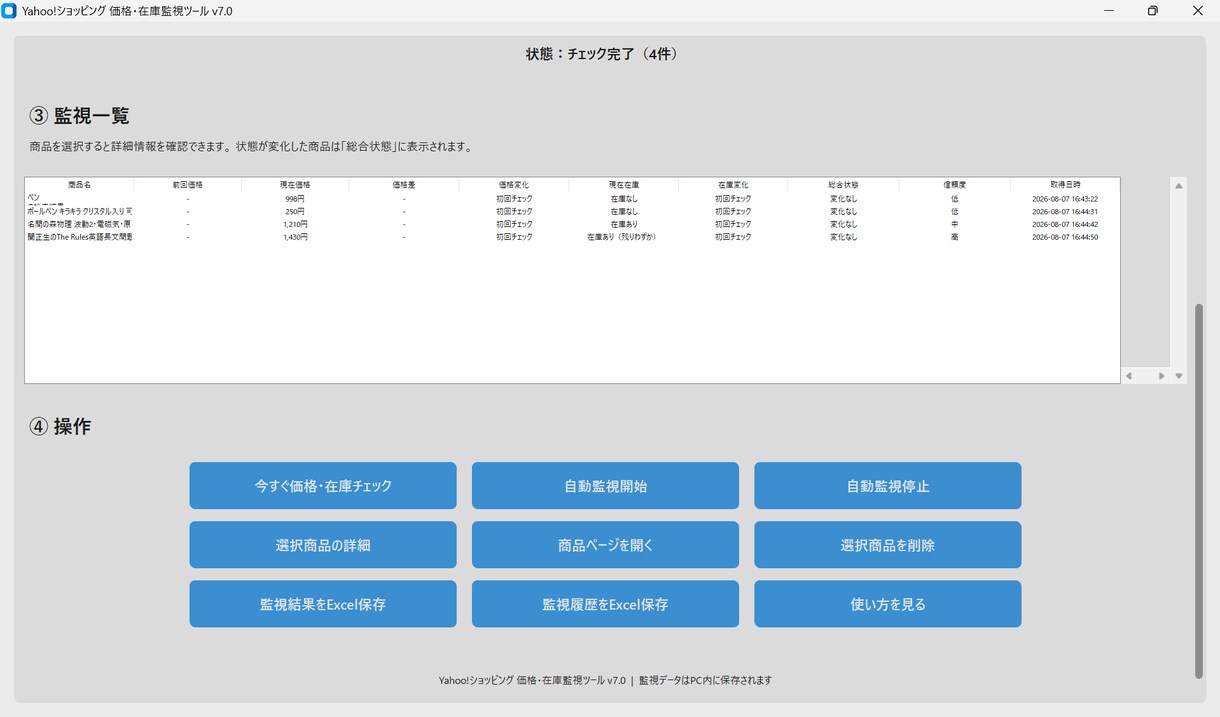Click the 998円 price cell
Viewport: 1220px width, 717px height.
[x=294, y=199]
